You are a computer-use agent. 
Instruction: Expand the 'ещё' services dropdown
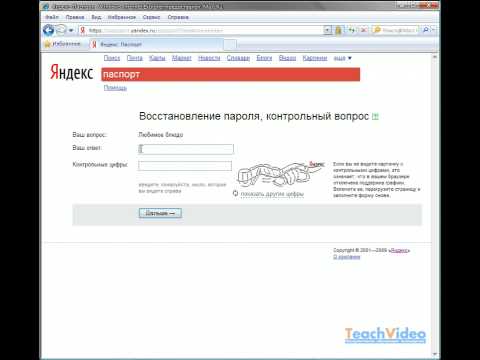pos(343,58)
